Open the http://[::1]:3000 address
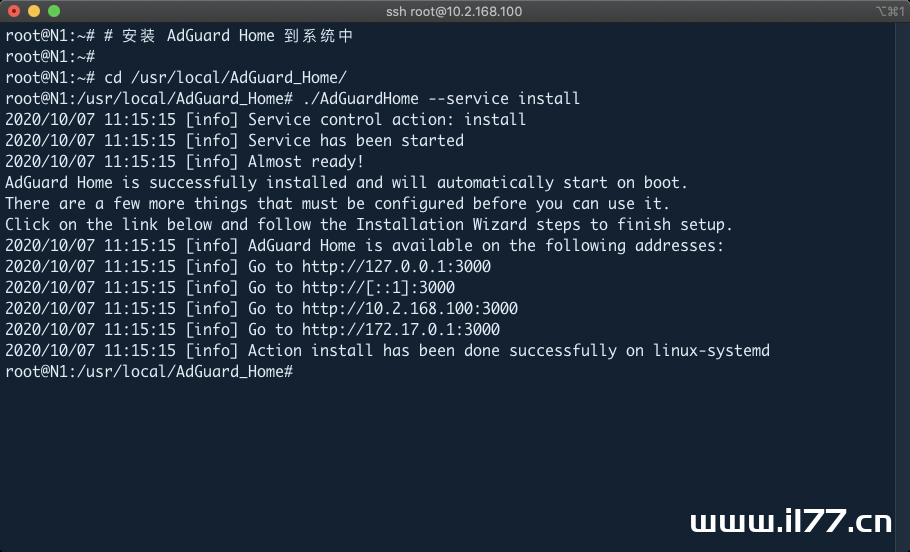Image resolution: width=910 pixels, height=552 pixels. point(378,287)
